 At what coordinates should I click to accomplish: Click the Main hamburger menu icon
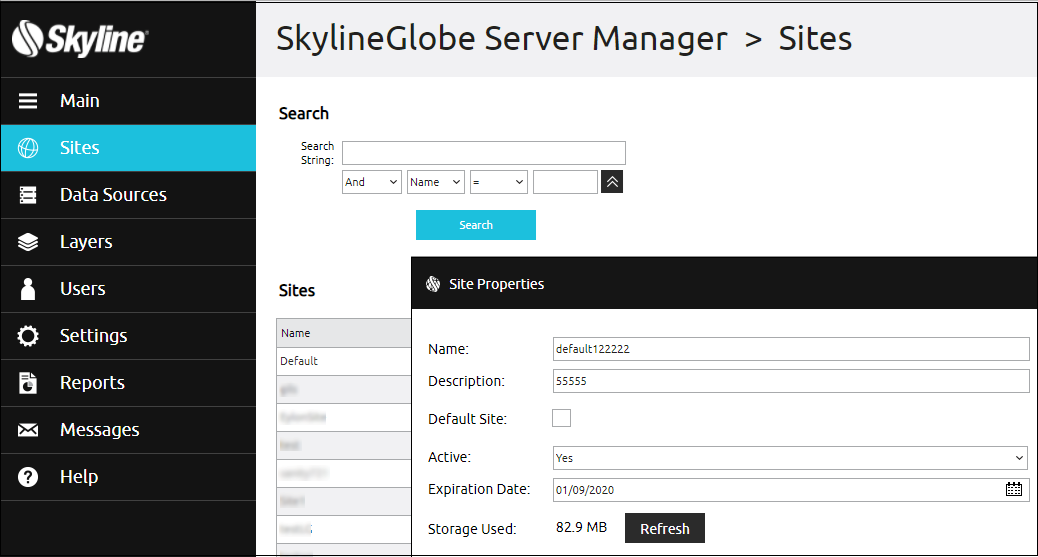coord(28,101)
